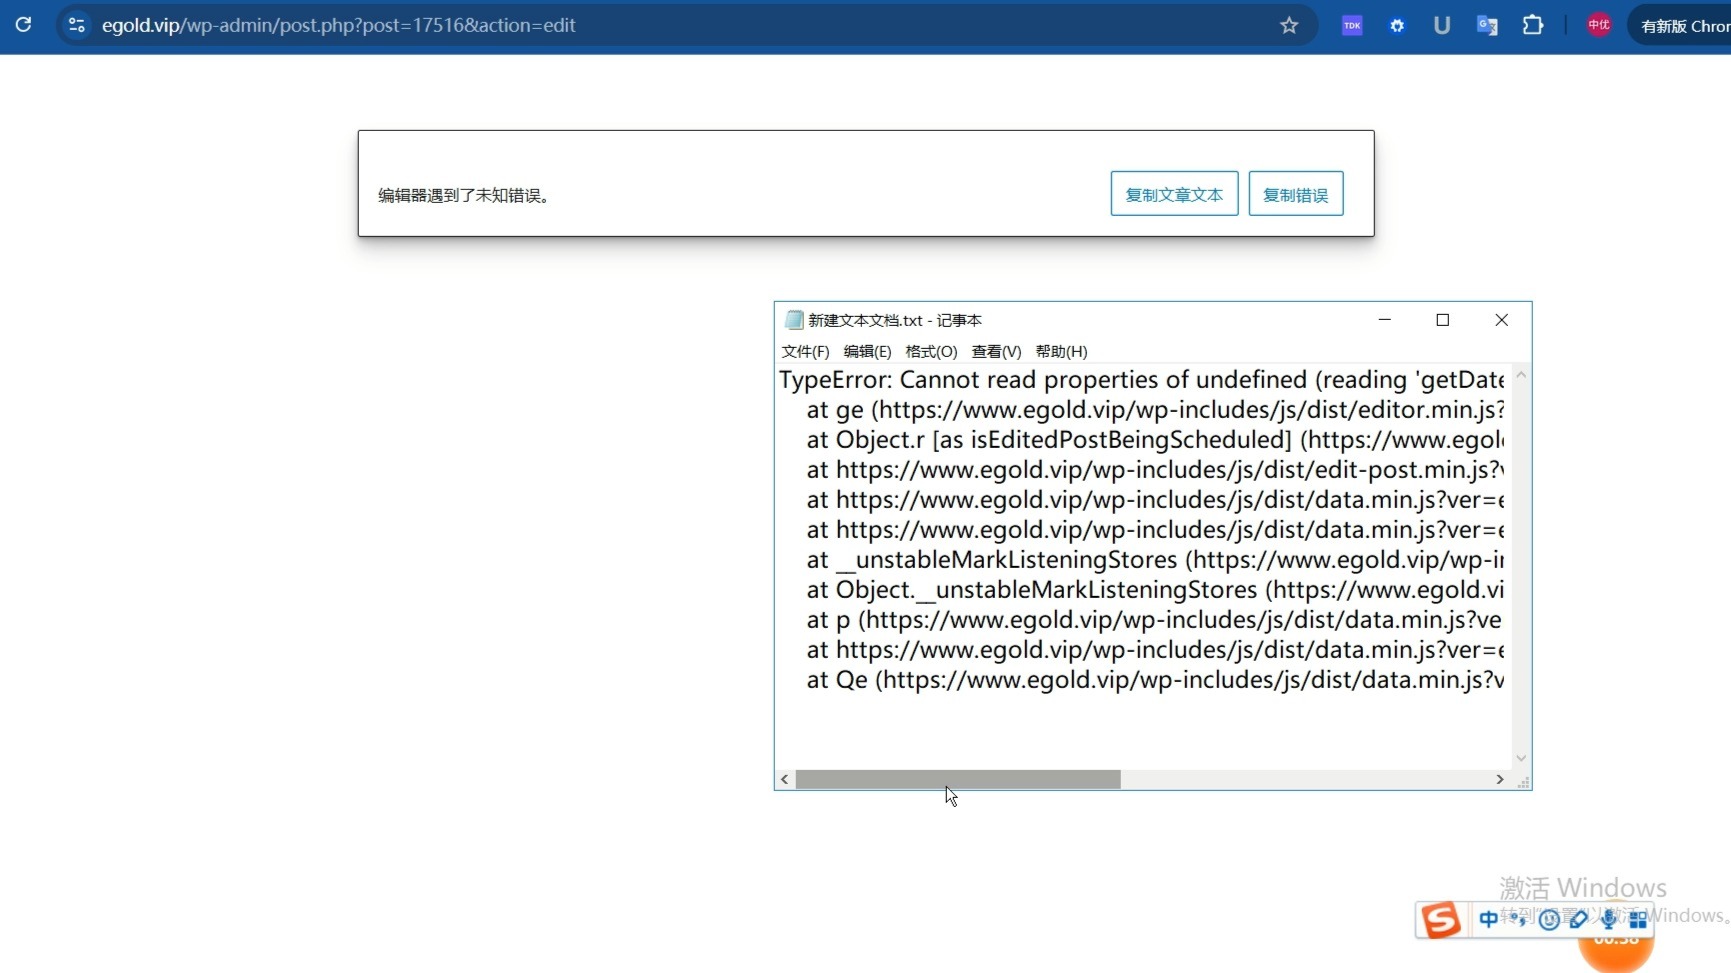Bookmark this page with the star icon

pos(1289,25)
